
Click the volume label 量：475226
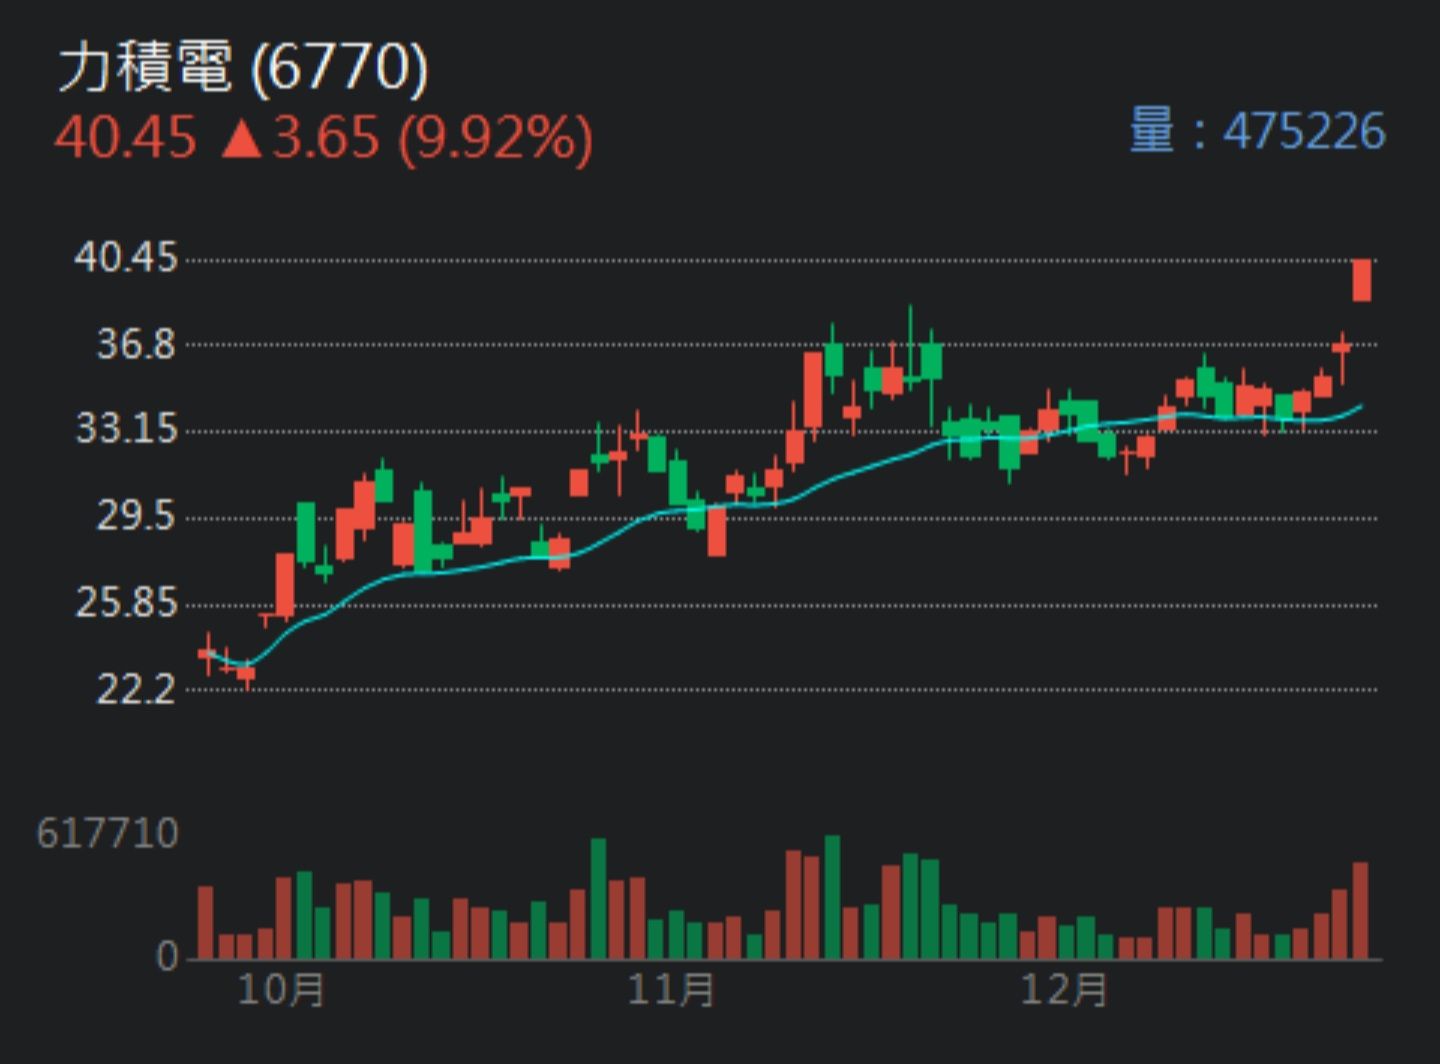[x=1257, y=131]
